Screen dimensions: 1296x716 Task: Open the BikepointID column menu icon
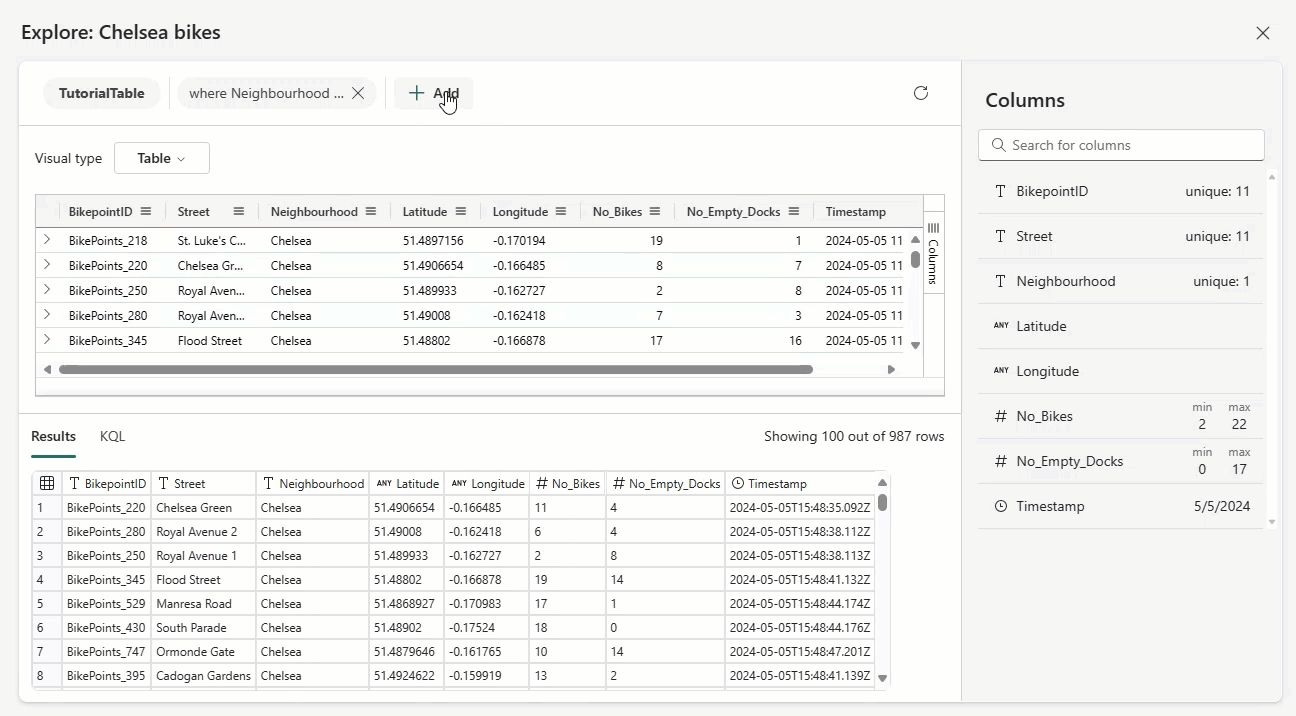pos(146,211)
